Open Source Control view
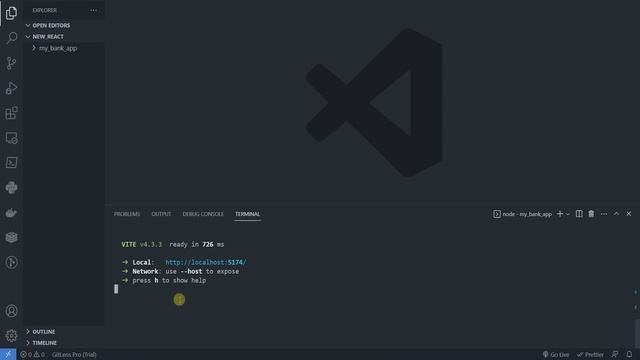The height and width of the screenshot is (360, 640). coord(11,63)
